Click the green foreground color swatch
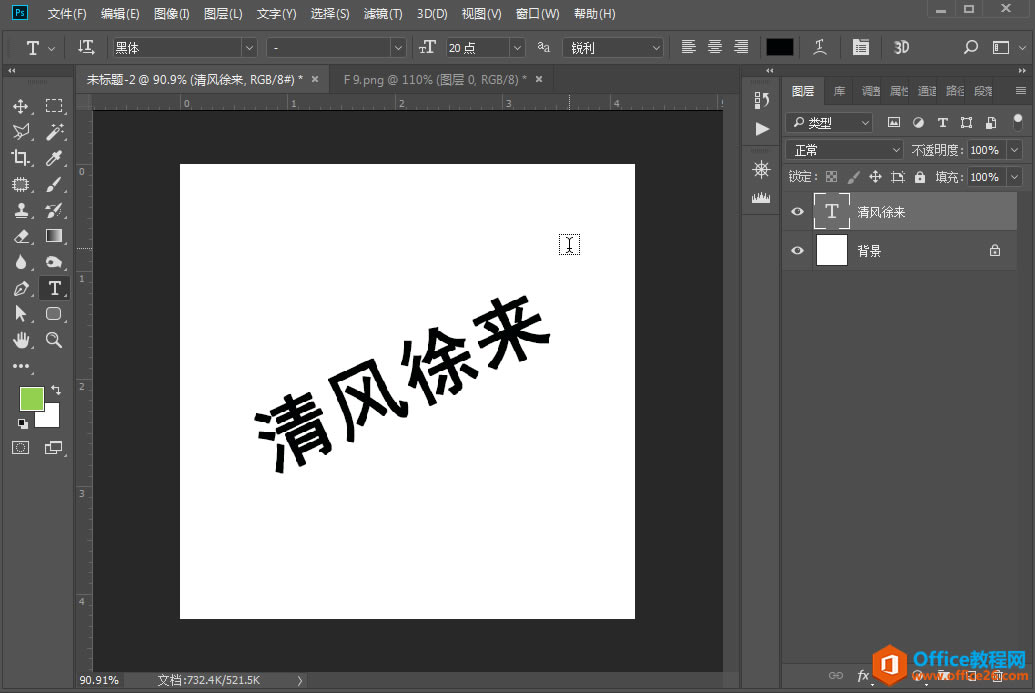The height and width of the screenshot is (693, 1035). pyautogui.click(x=31, y=399)
